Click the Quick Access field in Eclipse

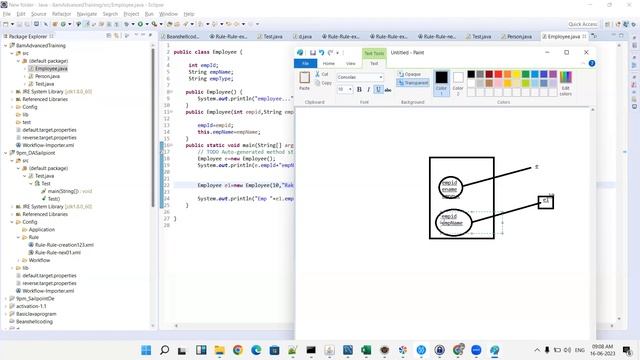tap(582, 24)
